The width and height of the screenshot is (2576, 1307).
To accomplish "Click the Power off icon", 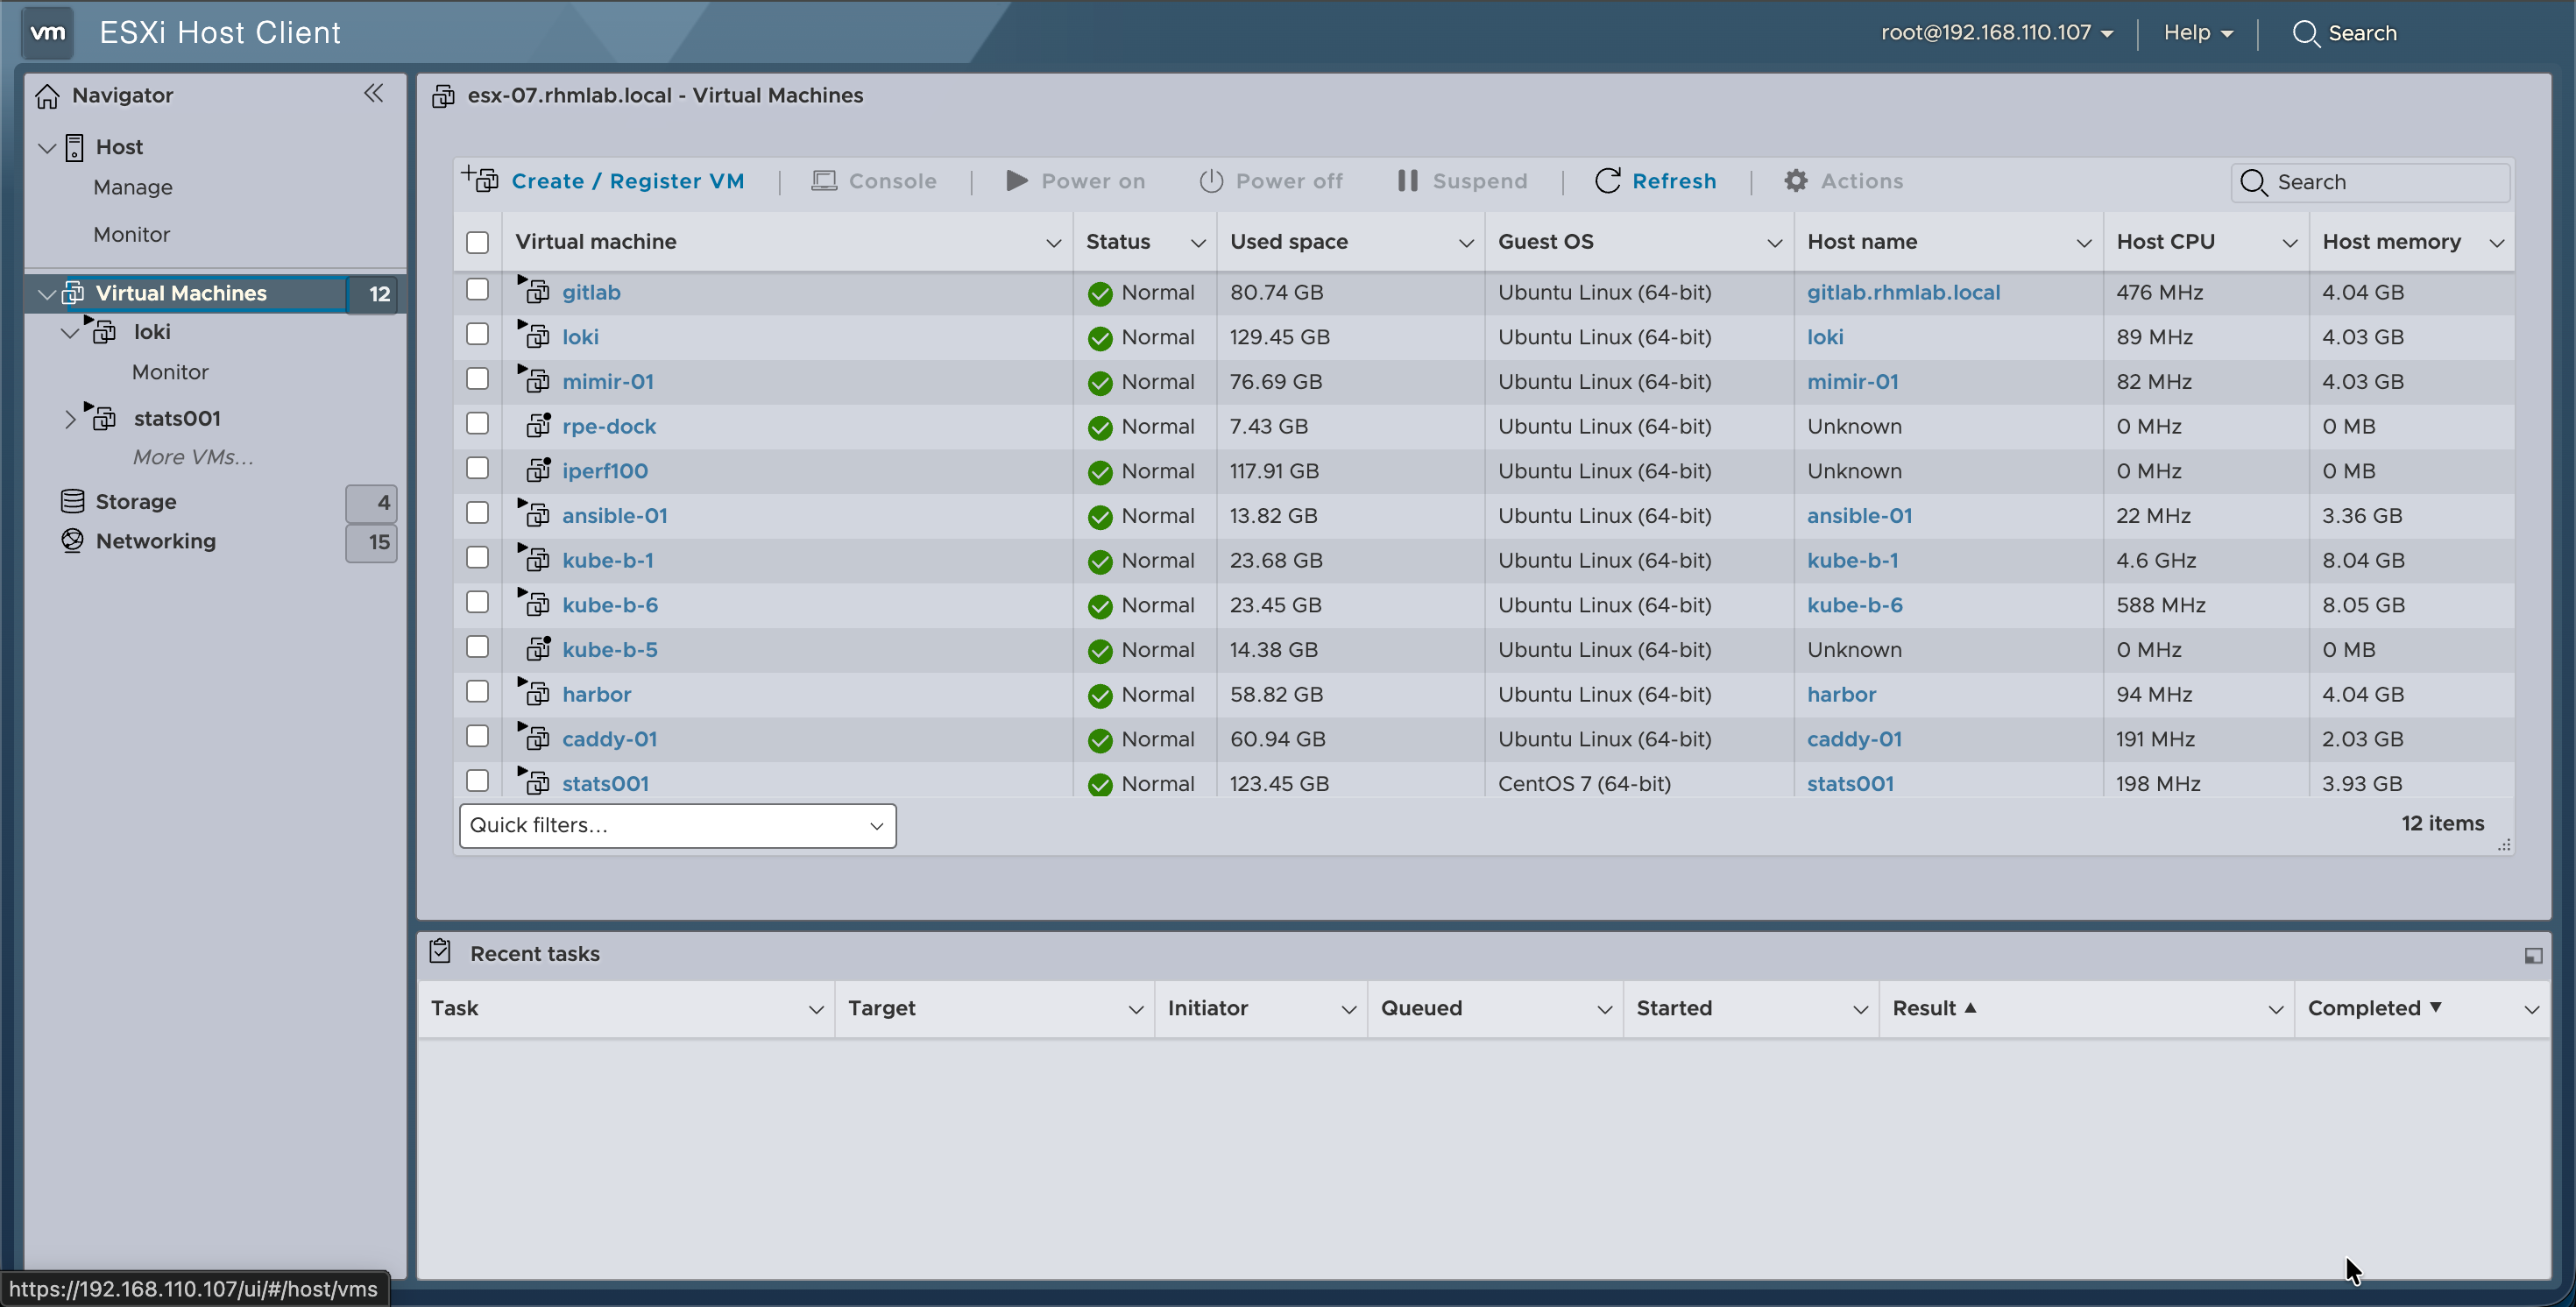I will (1211, 181).
